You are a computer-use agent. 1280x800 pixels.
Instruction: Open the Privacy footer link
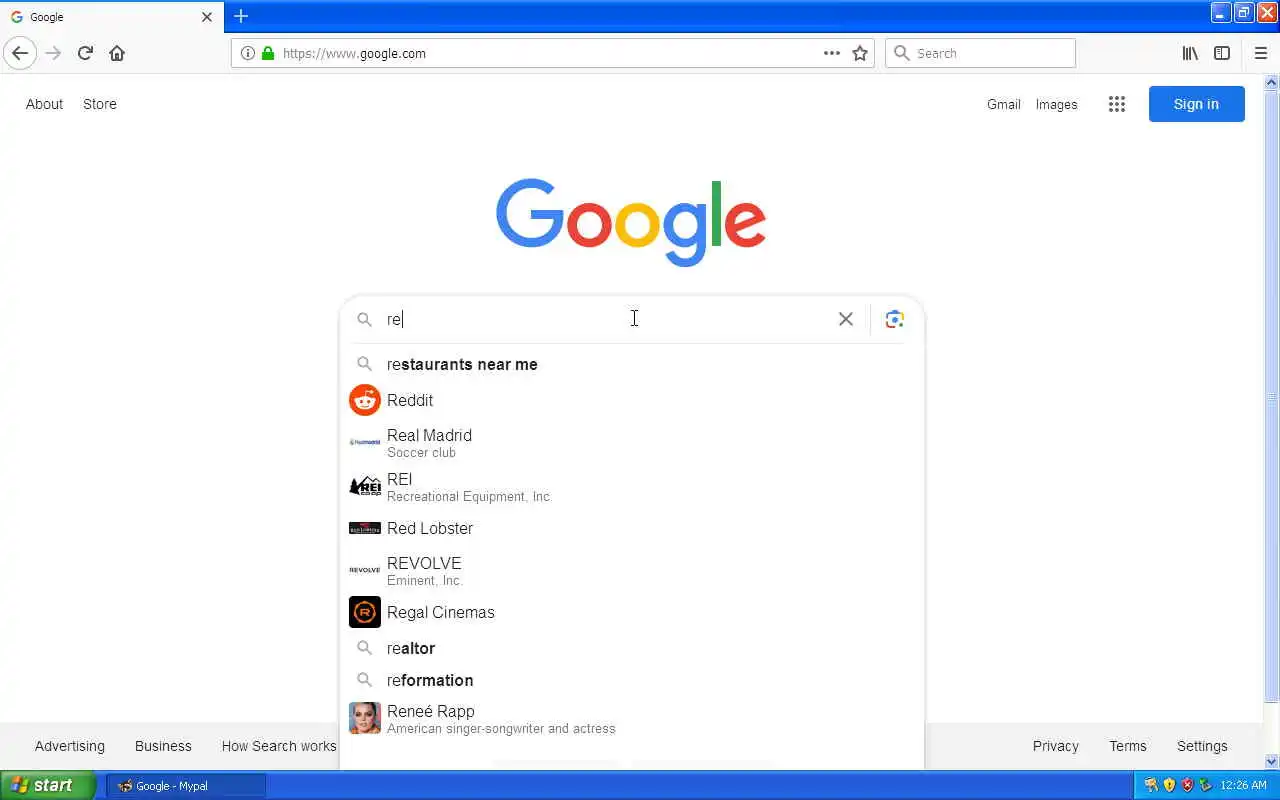(x=1056, y=746)
